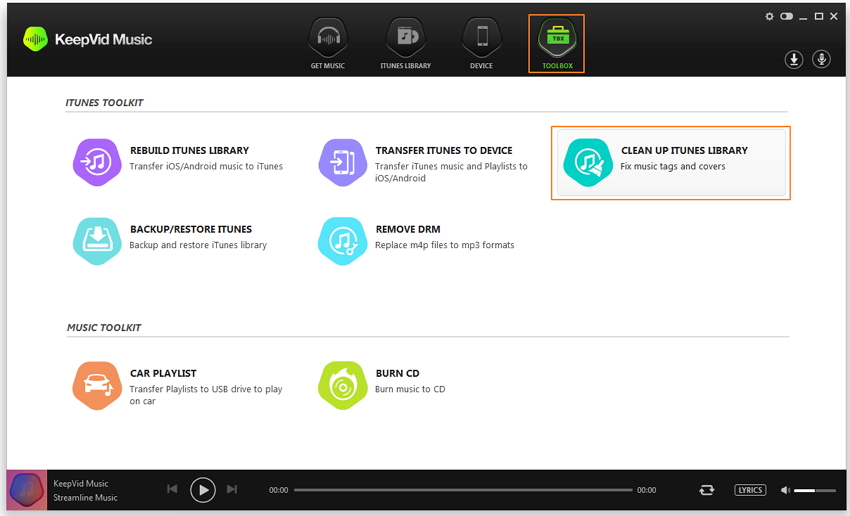Open the Backup/Restore iTunes tool
The height and width of the screenshot is (516, 850).
pos(97,240)
